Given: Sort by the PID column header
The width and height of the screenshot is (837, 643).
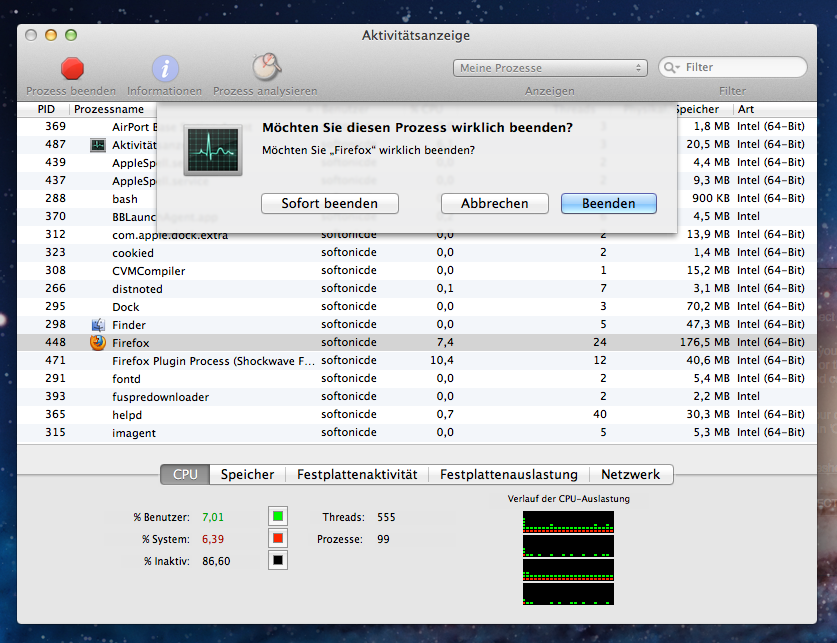Looking at the screenshot, I should click(46, 109).
